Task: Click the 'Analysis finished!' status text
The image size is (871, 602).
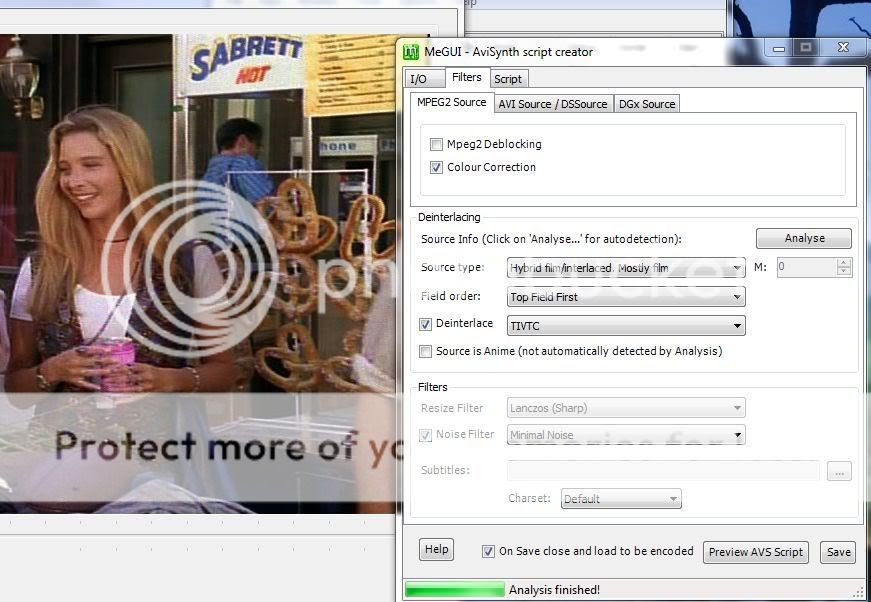Action: (554, 590)
